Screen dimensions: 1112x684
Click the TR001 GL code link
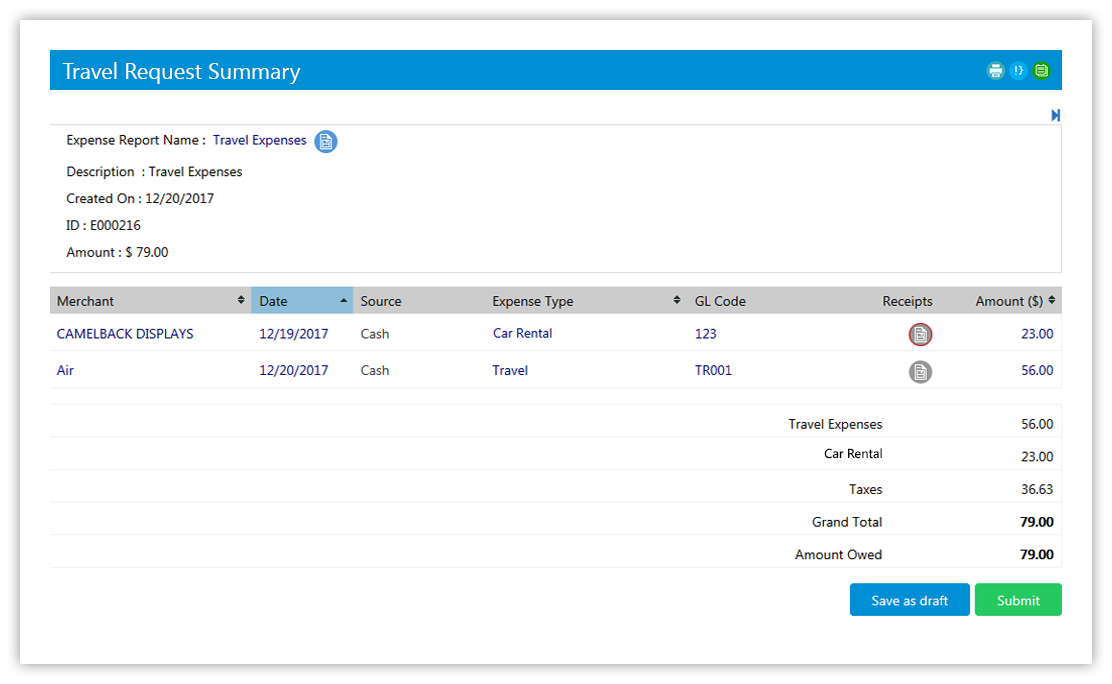pyautogui.click(x=713, y=371)
